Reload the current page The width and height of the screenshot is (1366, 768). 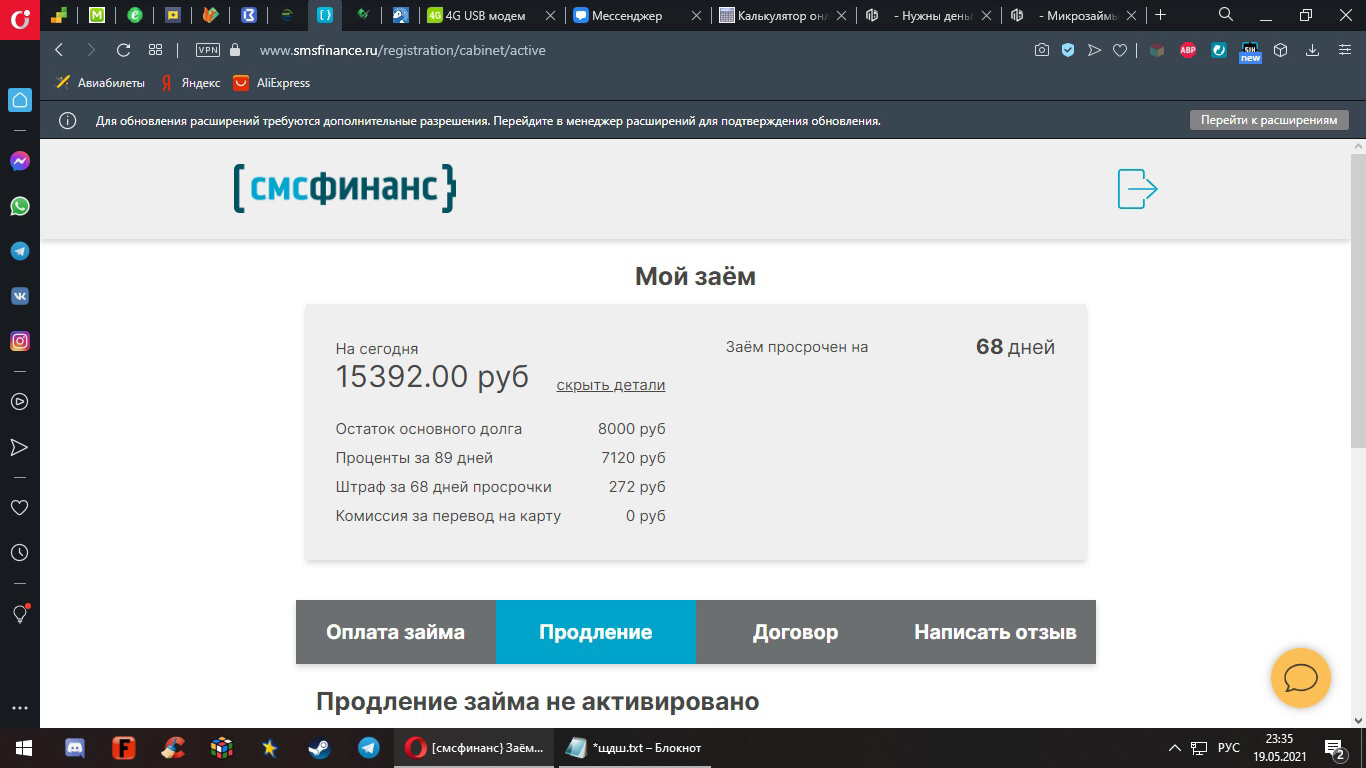(124, 50)
